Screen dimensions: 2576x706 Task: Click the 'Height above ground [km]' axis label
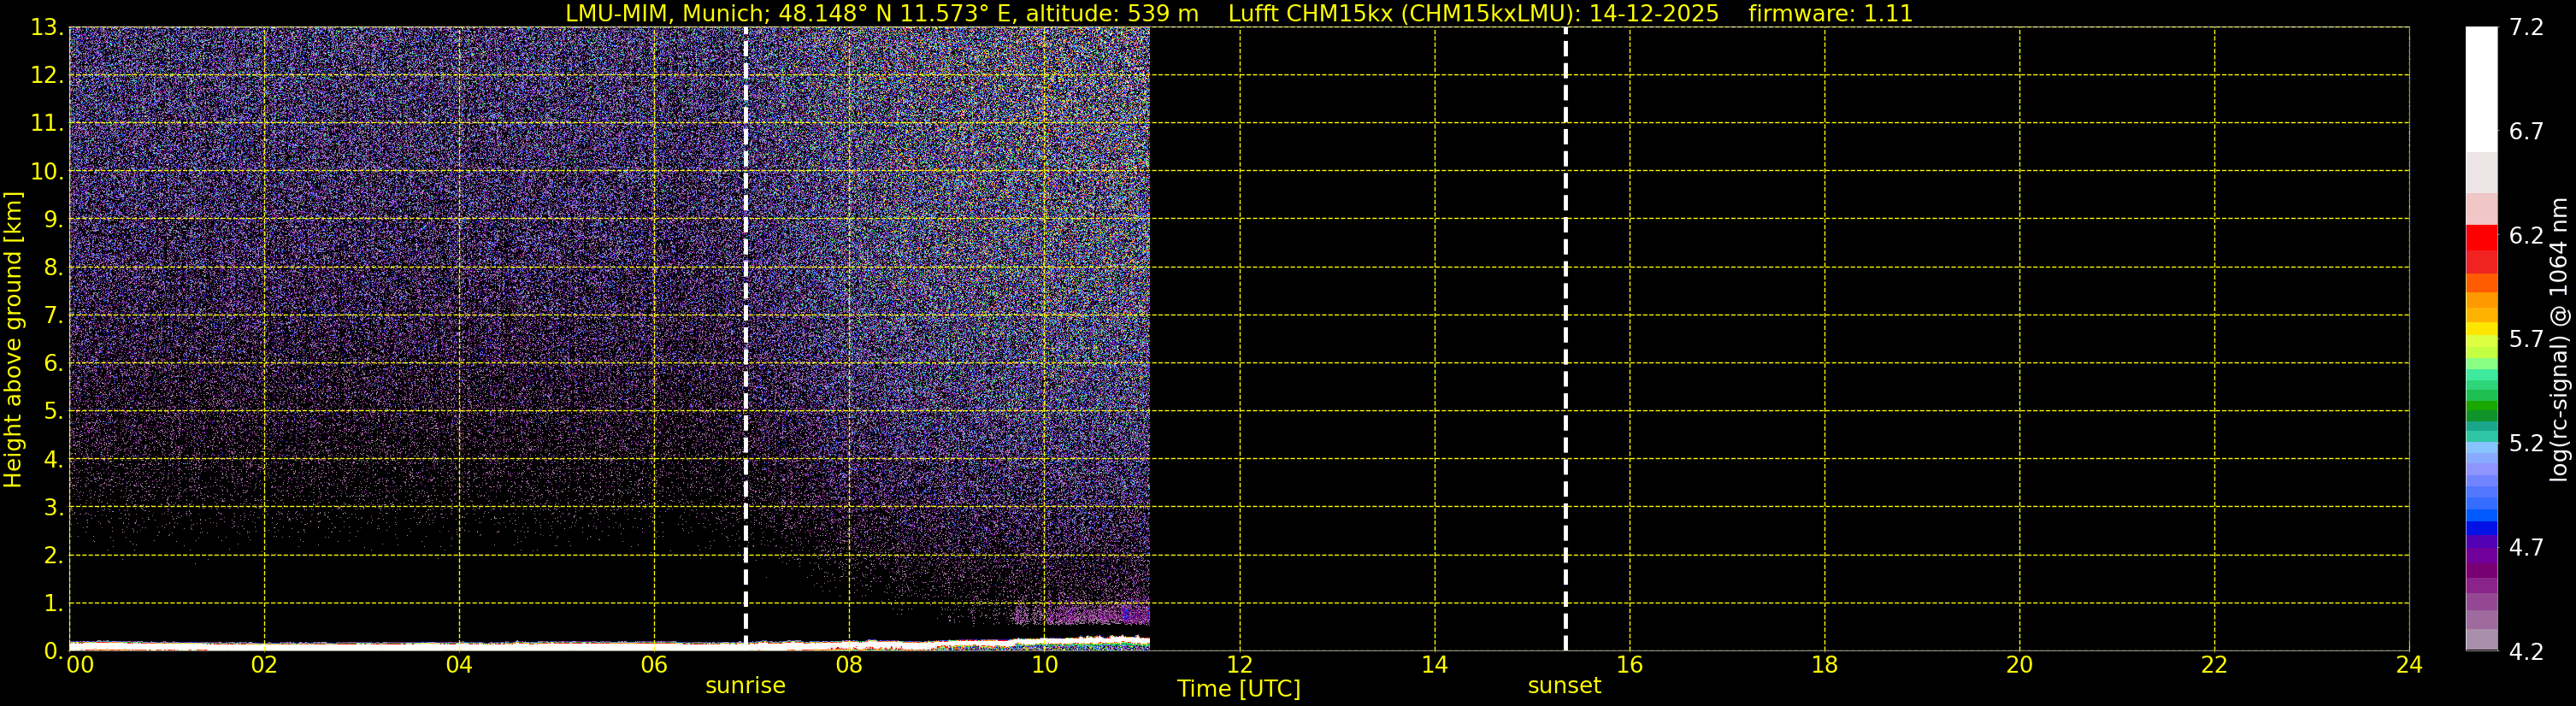pos(13,339)
